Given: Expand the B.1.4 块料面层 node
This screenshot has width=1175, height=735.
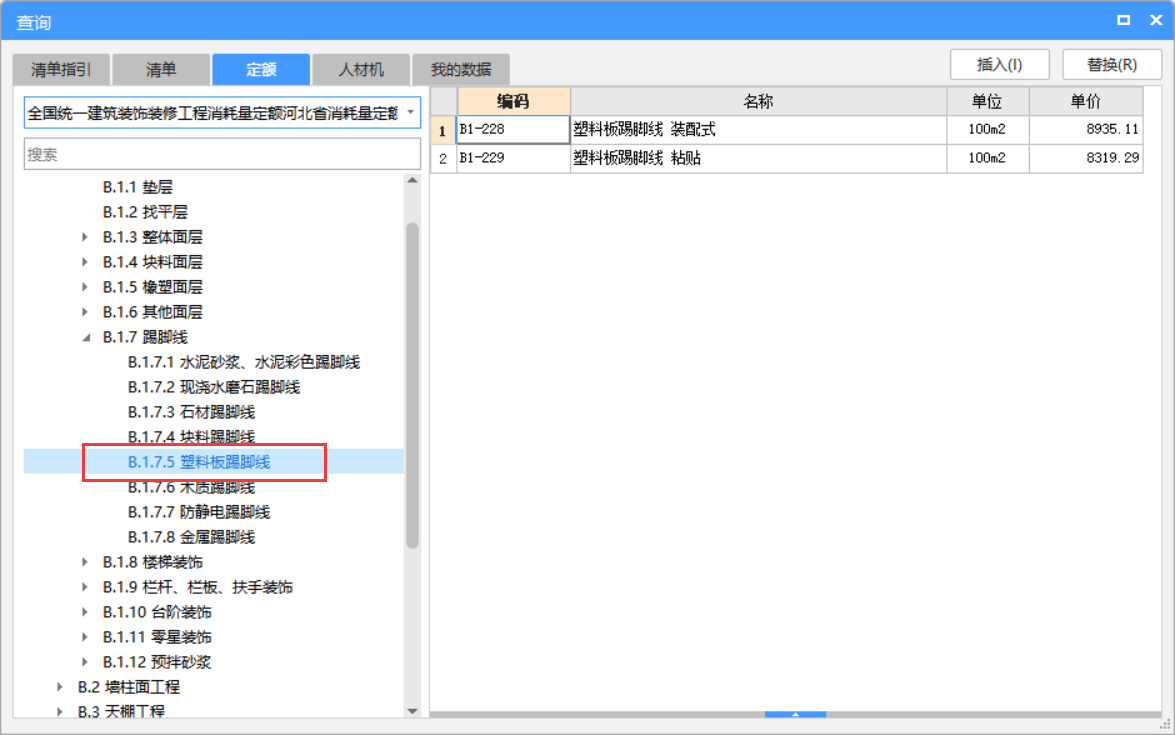Looking at the screenshot, I should tap(84, 261).
